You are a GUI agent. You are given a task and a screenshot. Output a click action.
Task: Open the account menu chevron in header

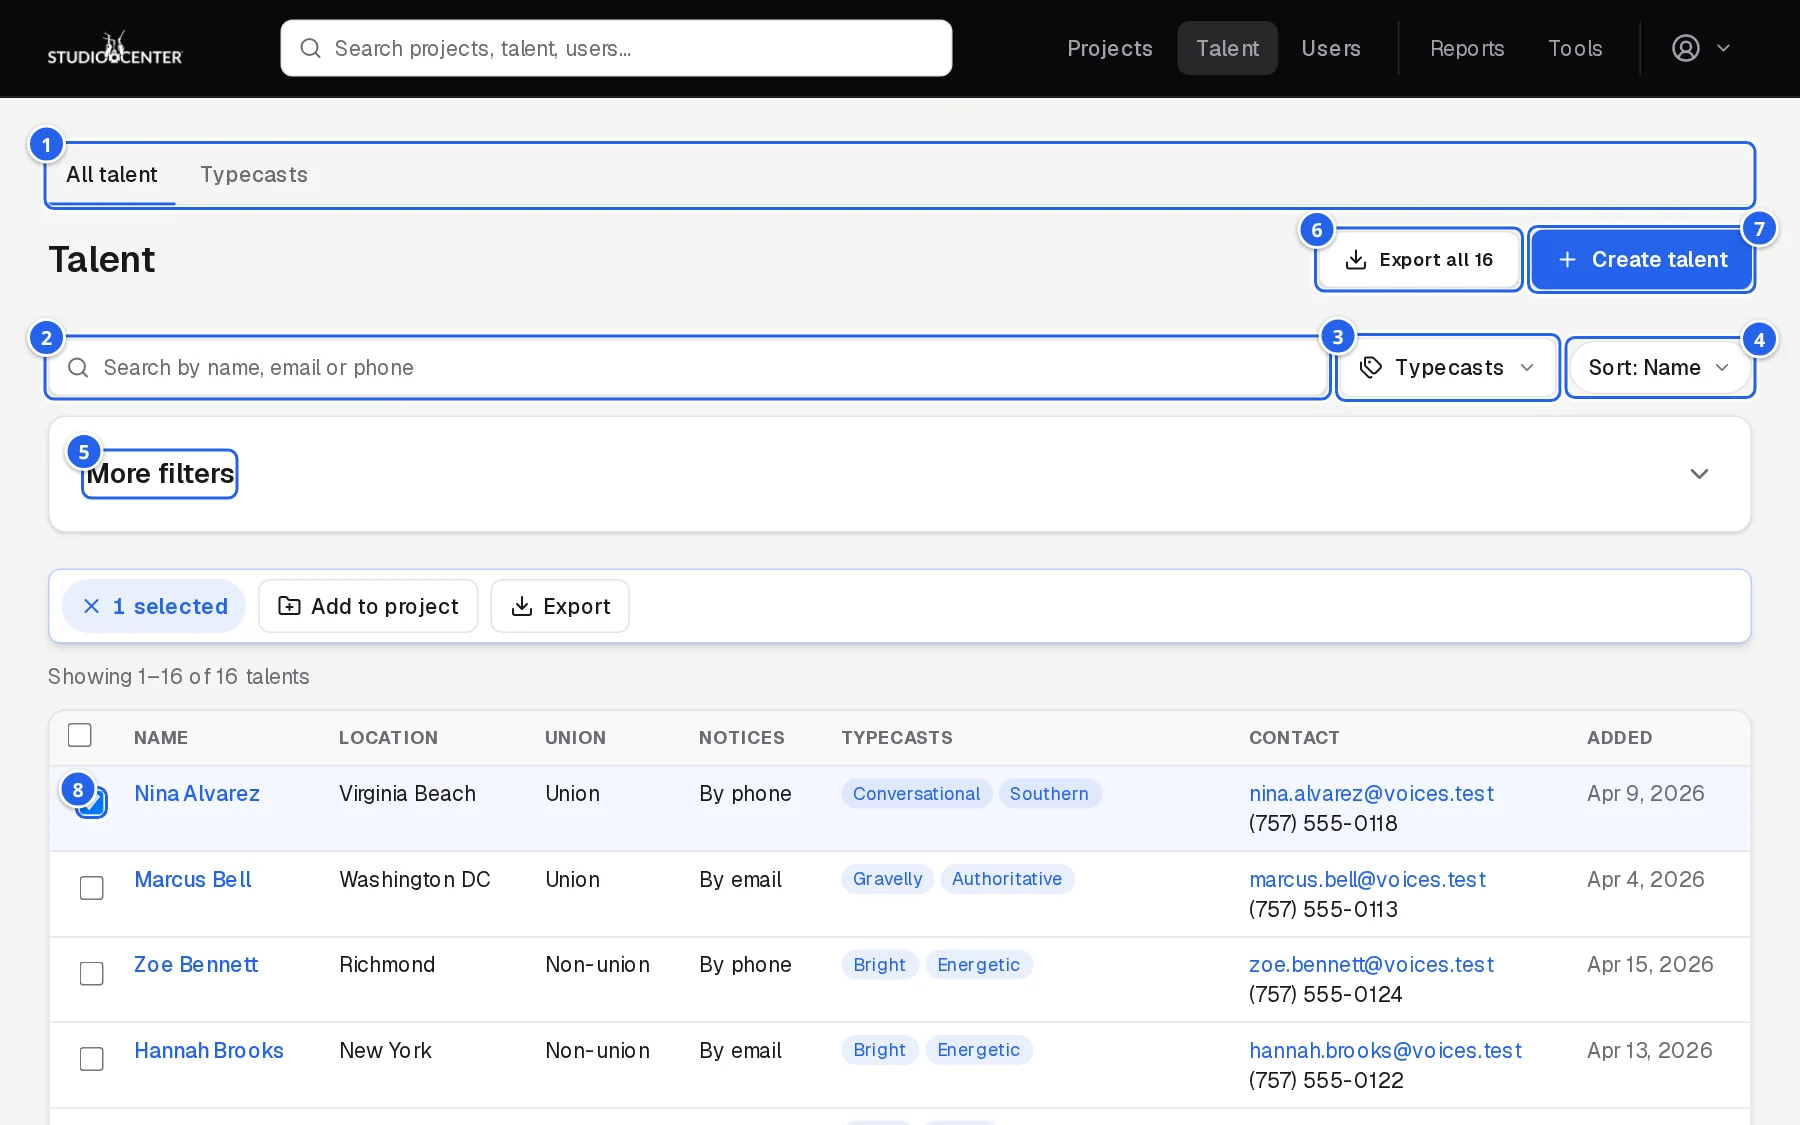(x=1723, y=48)
